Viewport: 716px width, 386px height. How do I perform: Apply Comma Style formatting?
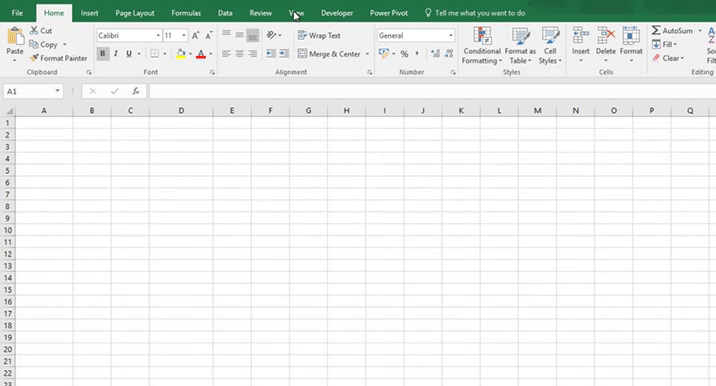point(417,53)
